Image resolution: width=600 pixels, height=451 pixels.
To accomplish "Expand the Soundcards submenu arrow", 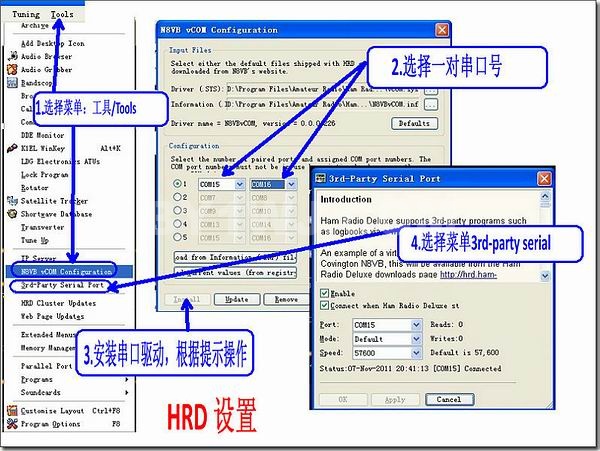I will [x=127, y=392].
